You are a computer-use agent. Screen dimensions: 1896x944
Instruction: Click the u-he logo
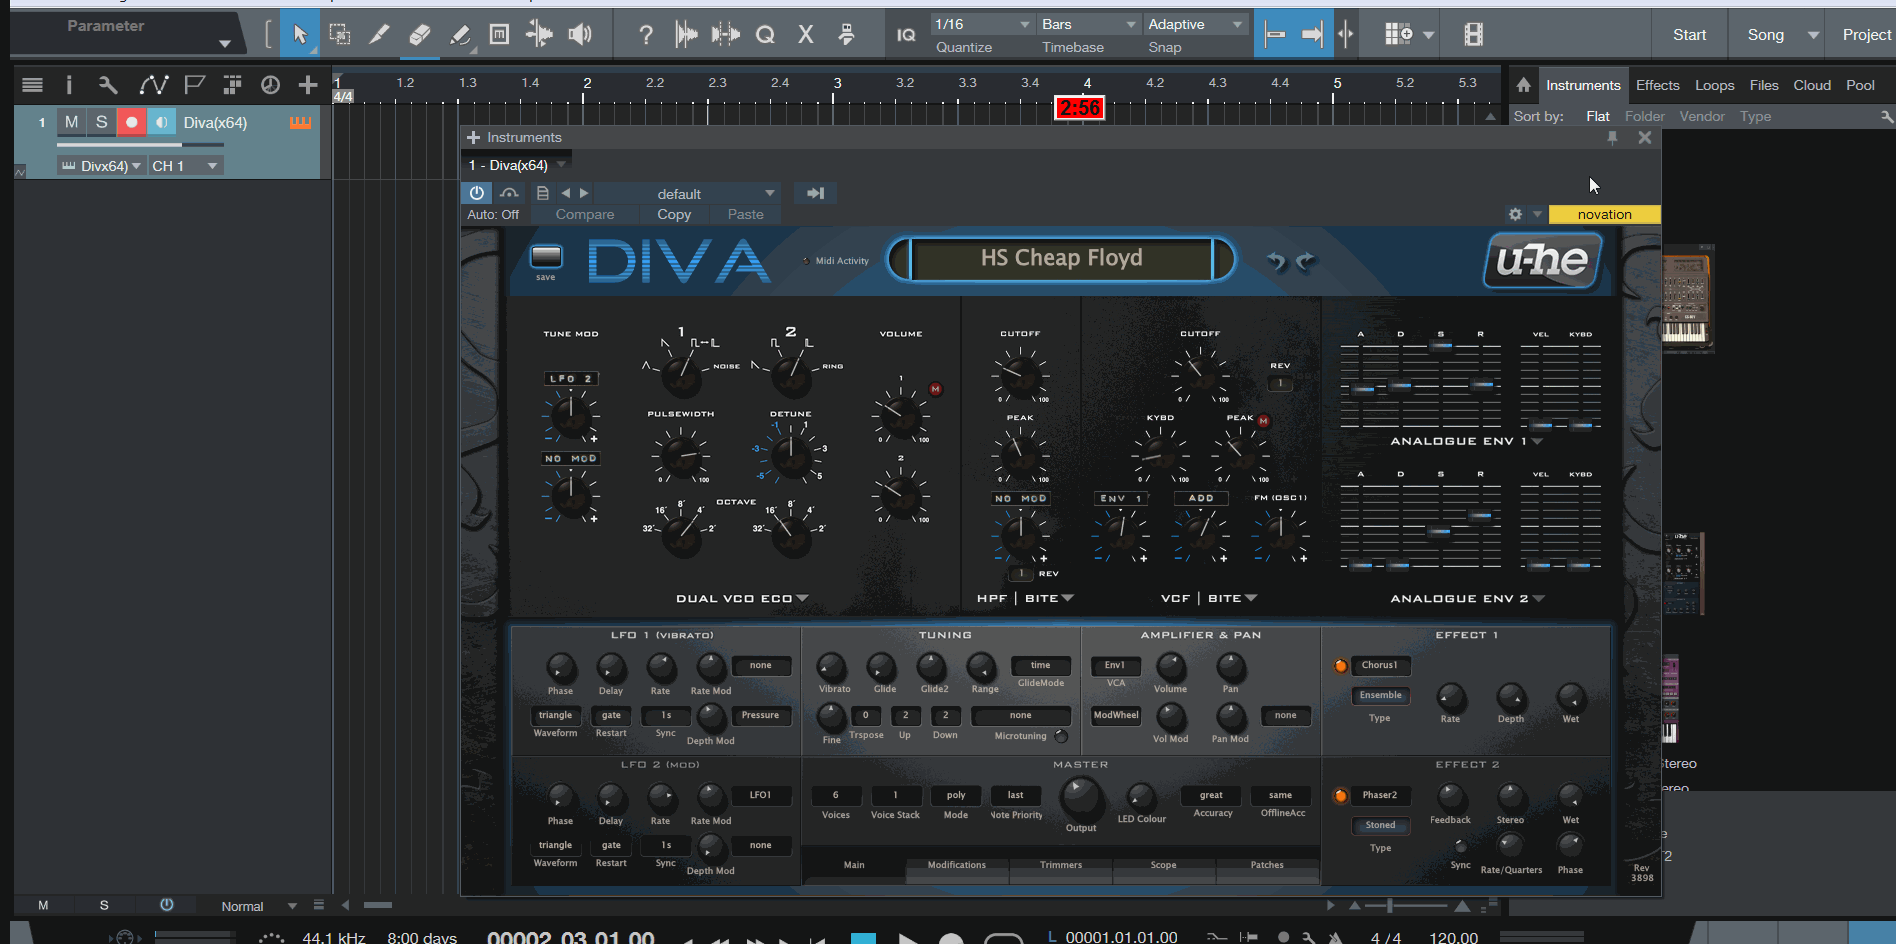(1542, 260)
